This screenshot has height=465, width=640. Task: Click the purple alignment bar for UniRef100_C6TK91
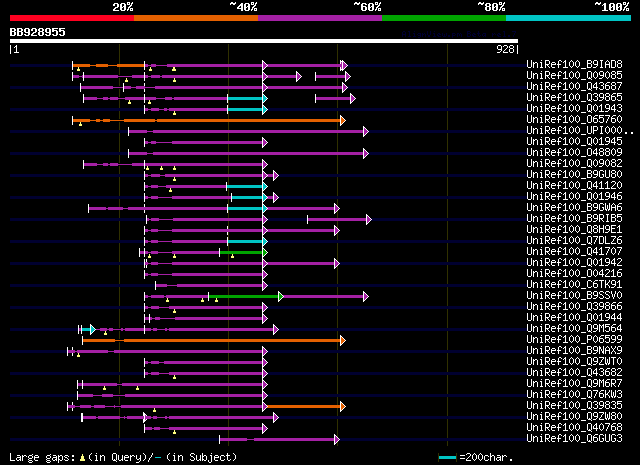[211, 285]
